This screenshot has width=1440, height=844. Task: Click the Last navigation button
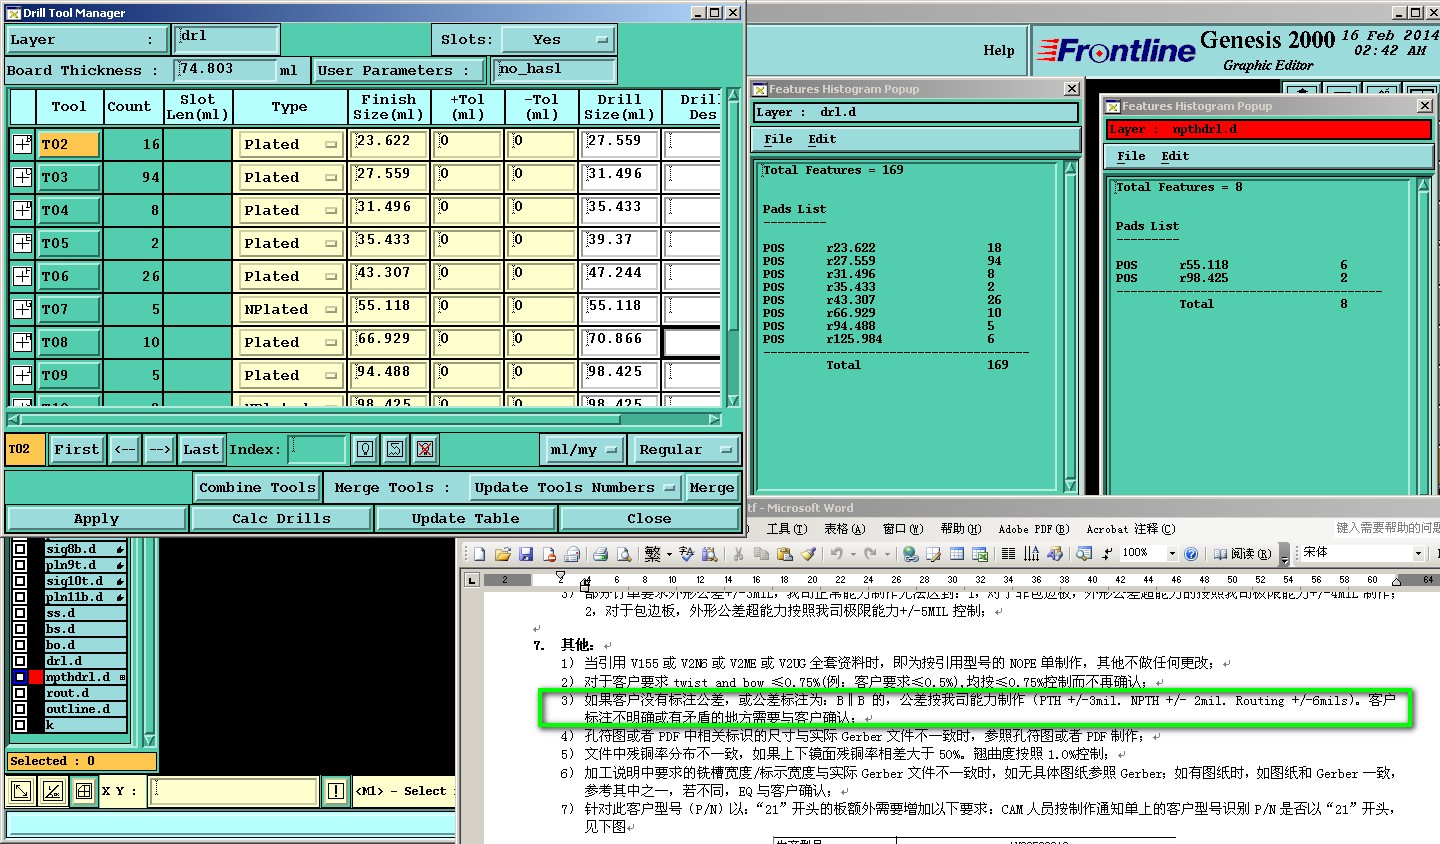pyautogui.click(x=201, y=450)
